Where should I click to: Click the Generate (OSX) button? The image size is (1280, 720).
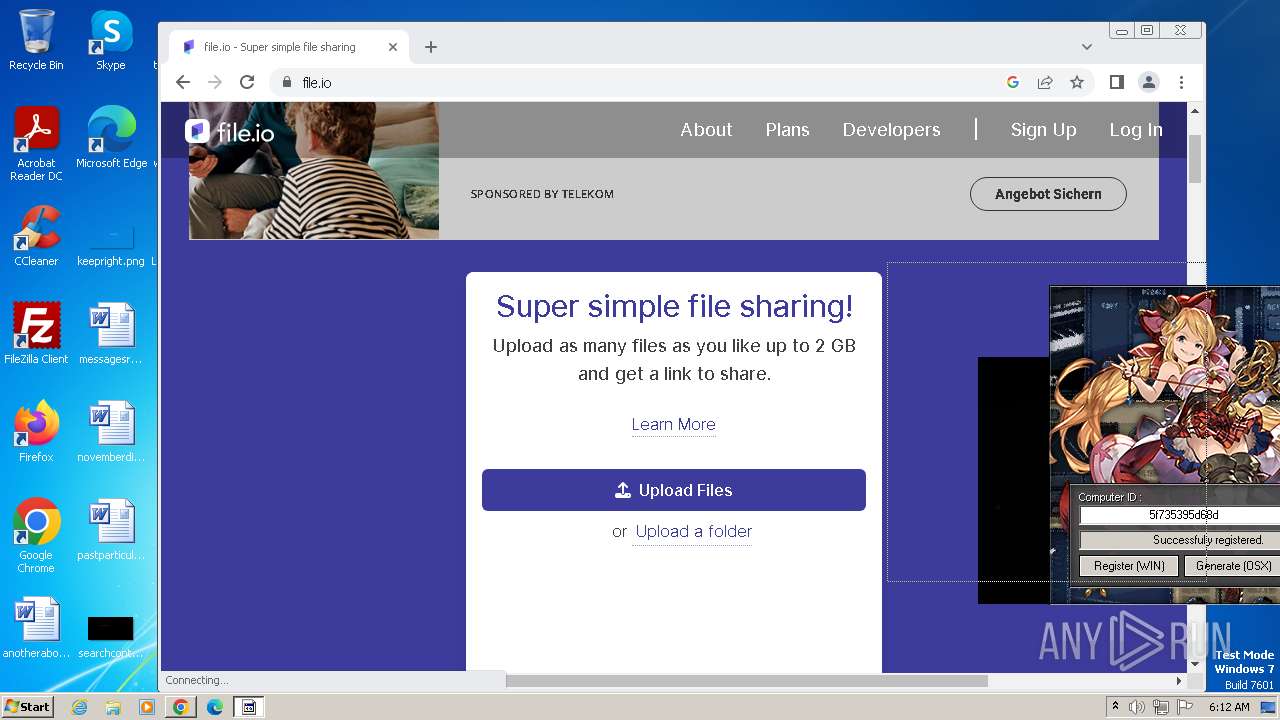coord(1232,566)
